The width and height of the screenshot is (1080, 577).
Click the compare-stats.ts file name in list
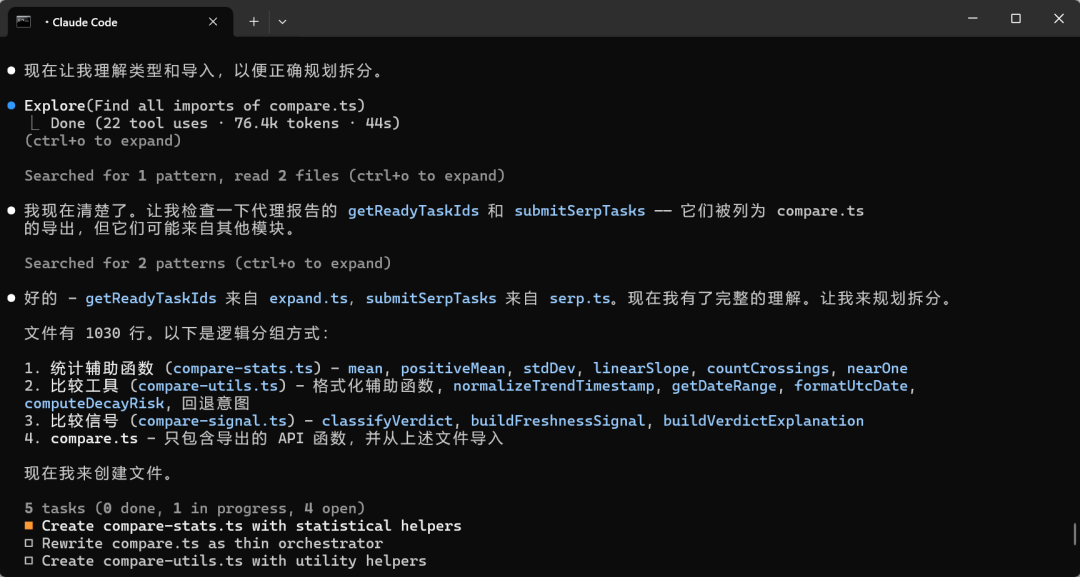click(243, 368)
